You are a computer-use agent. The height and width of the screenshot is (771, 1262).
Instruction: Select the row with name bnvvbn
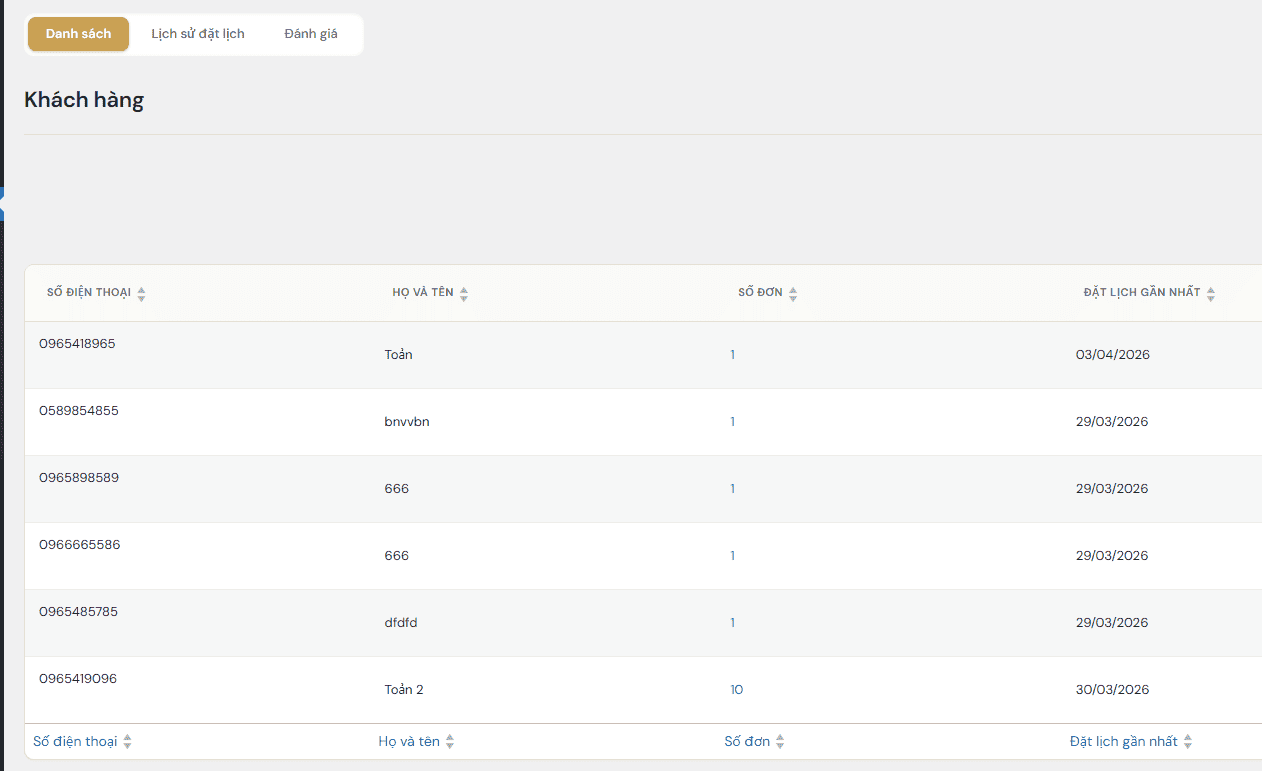click(x=407, y=422)
